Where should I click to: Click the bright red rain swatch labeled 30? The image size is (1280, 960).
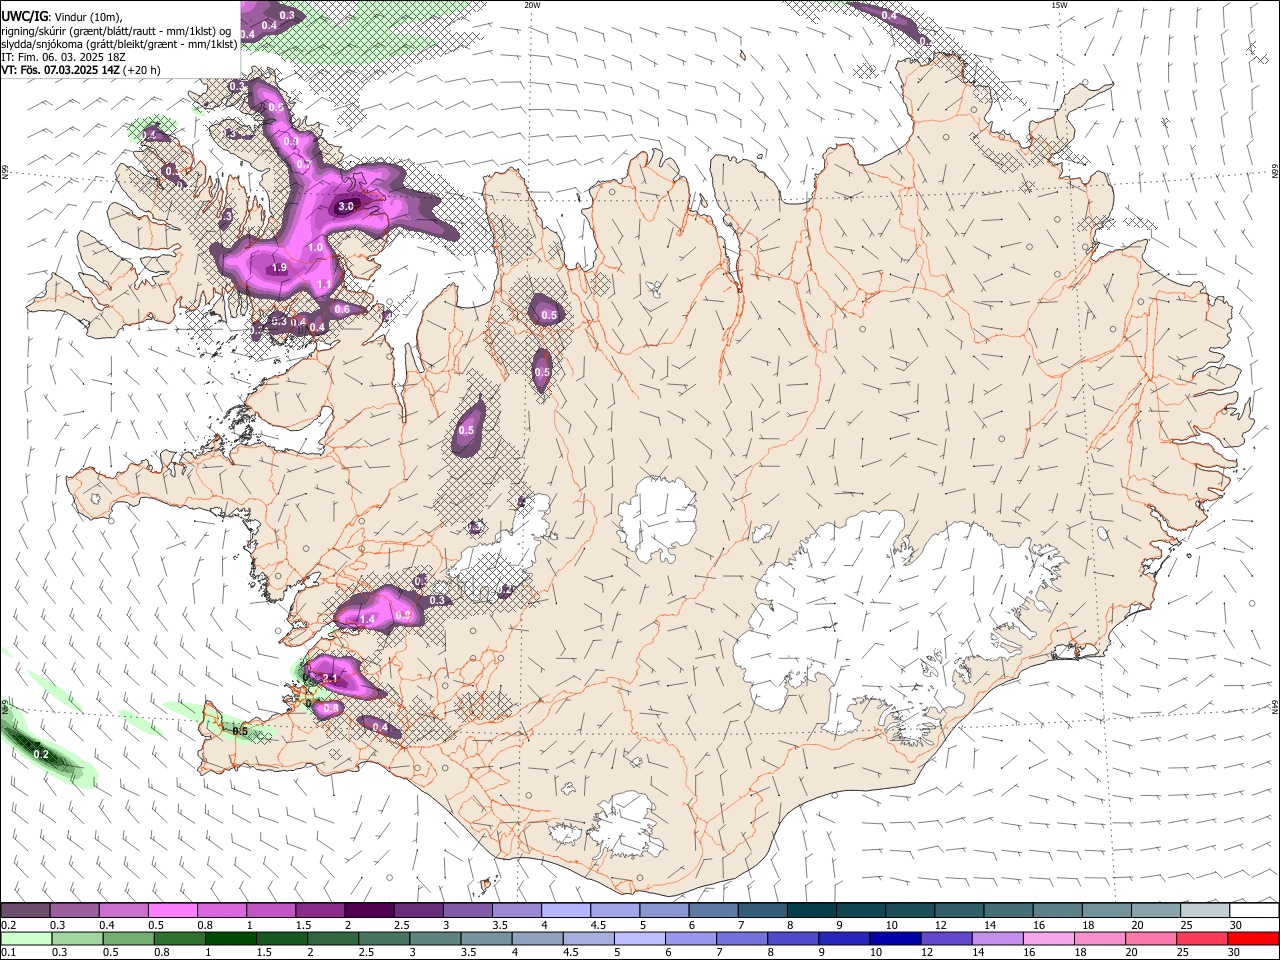tap(1254, 938)
